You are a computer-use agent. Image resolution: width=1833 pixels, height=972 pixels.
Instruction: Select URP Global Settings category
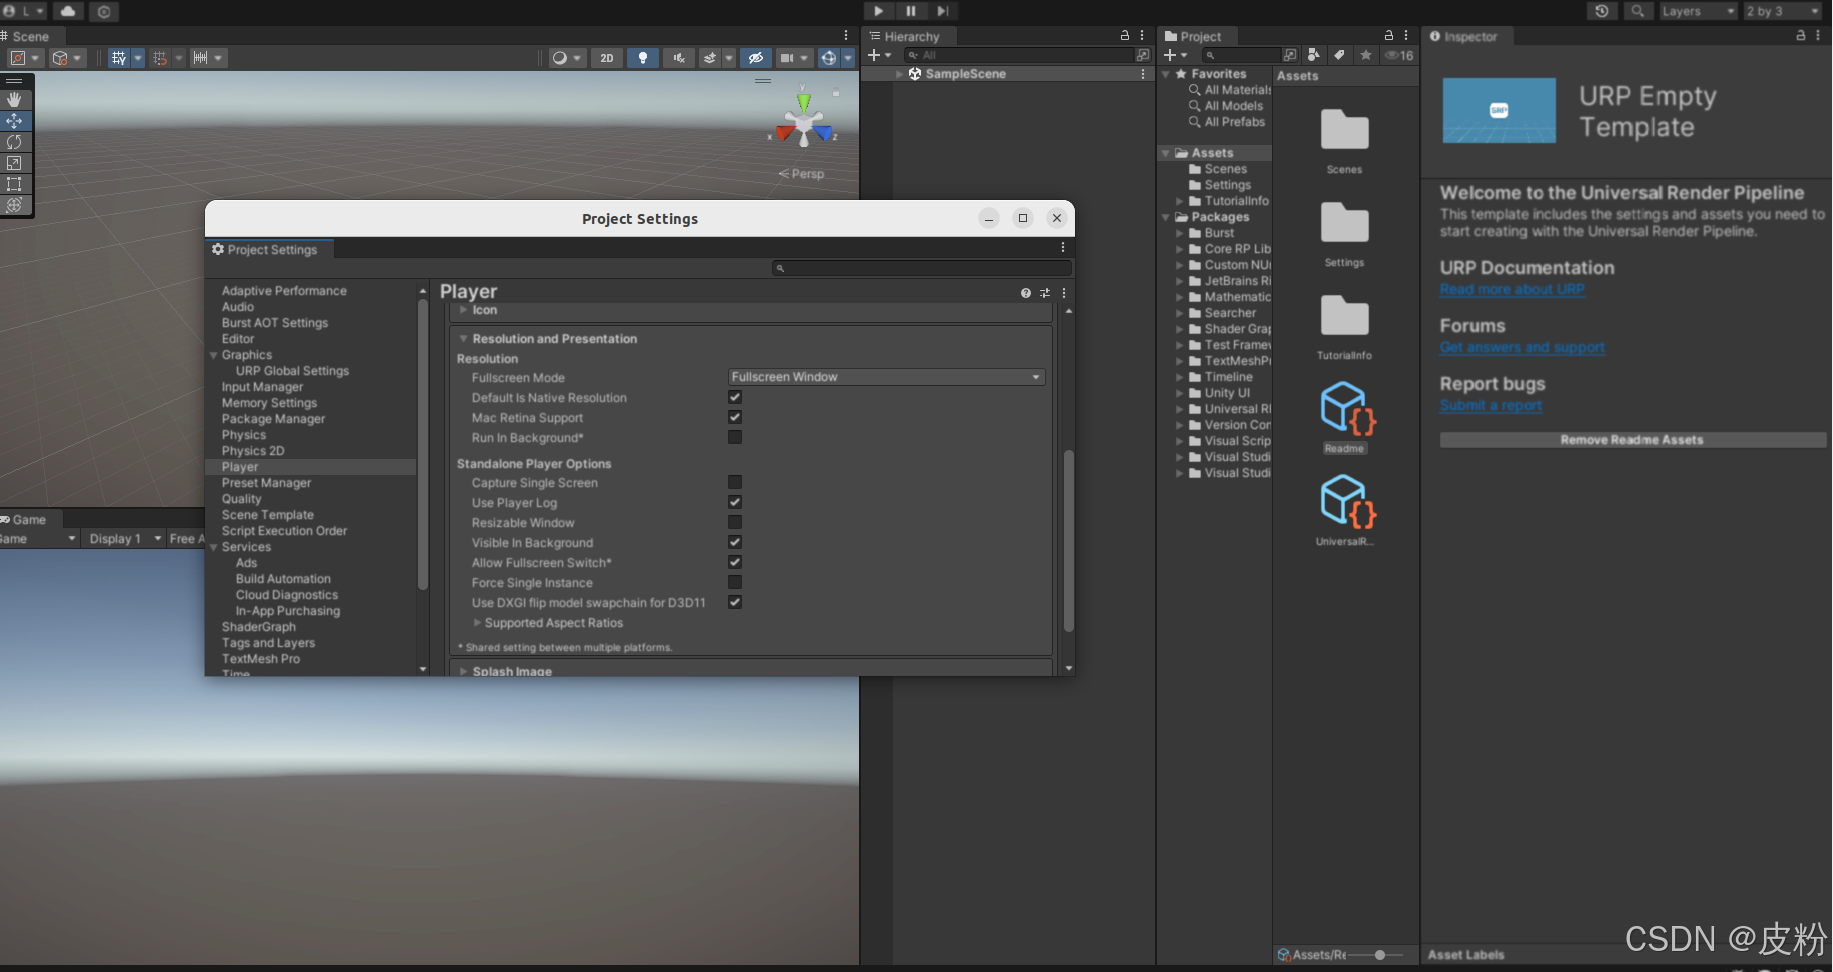[x=292, y=371]
